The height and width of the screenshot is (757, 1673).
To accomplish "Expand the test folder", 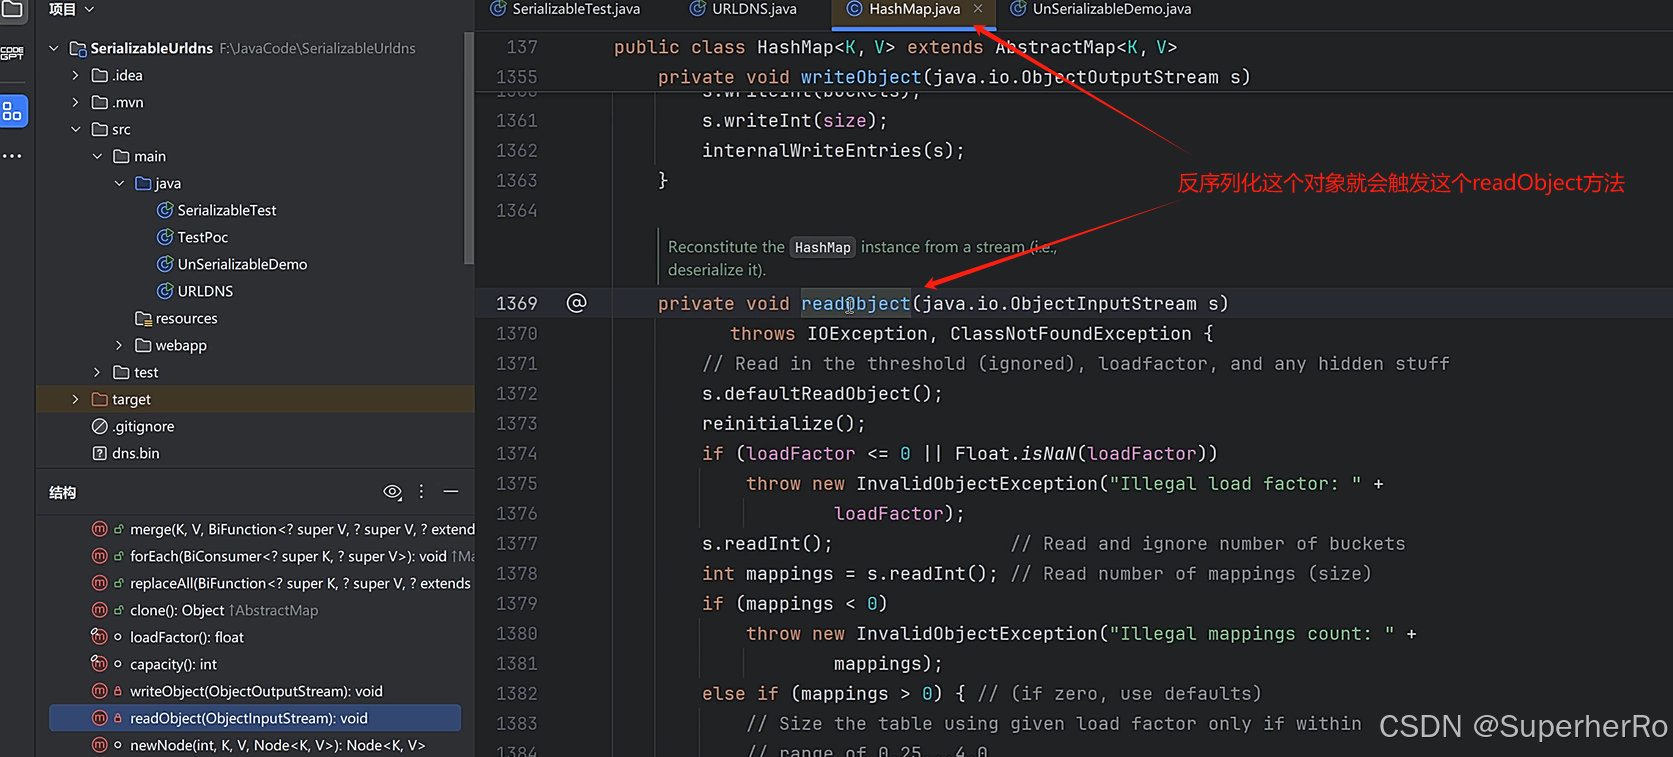I will (x=98, y=372).
